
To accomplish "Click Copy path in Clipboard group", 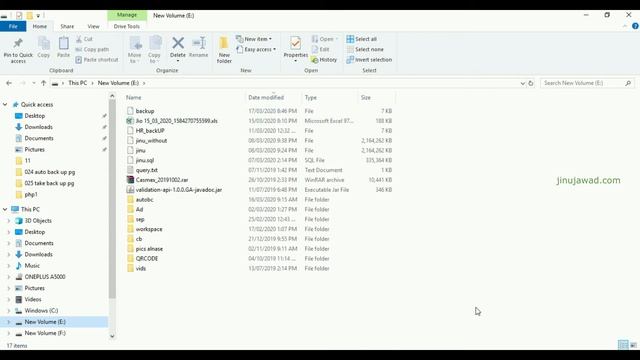I will tap(92, 49).
